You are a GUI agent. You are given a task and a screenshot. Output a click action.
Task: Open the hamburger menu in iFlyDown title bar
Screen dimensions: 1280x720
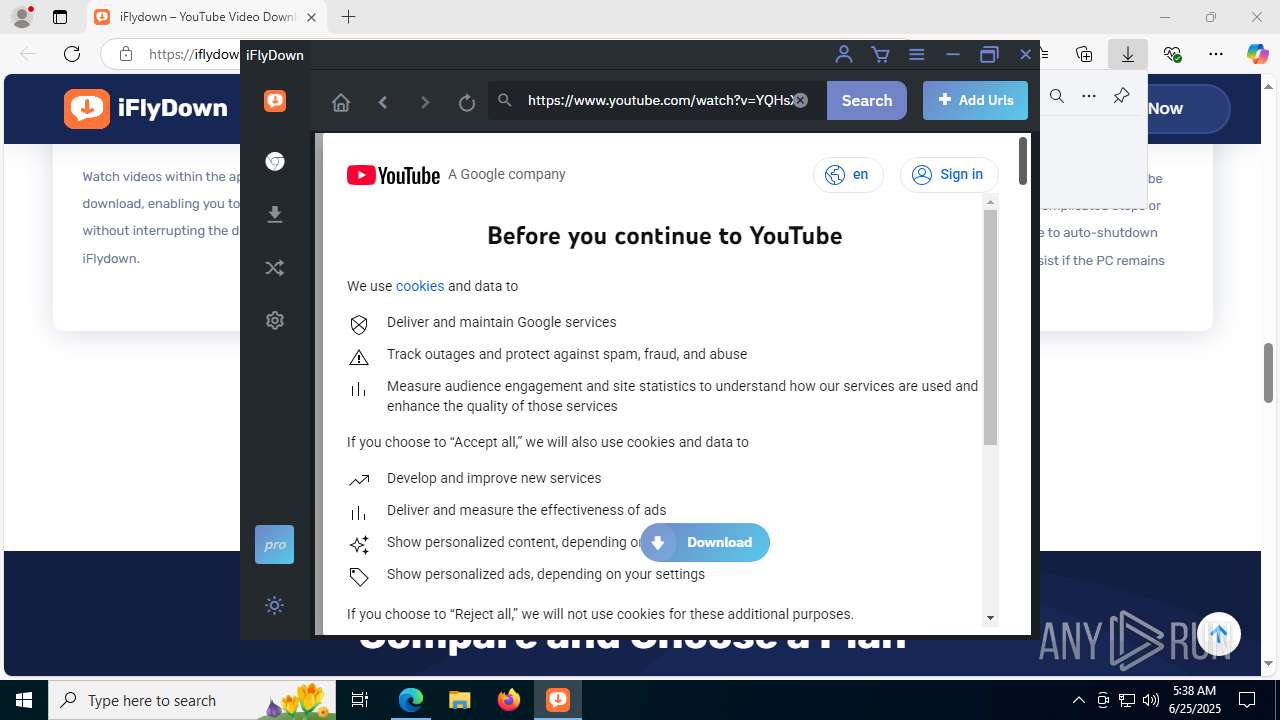coord(916,55)
